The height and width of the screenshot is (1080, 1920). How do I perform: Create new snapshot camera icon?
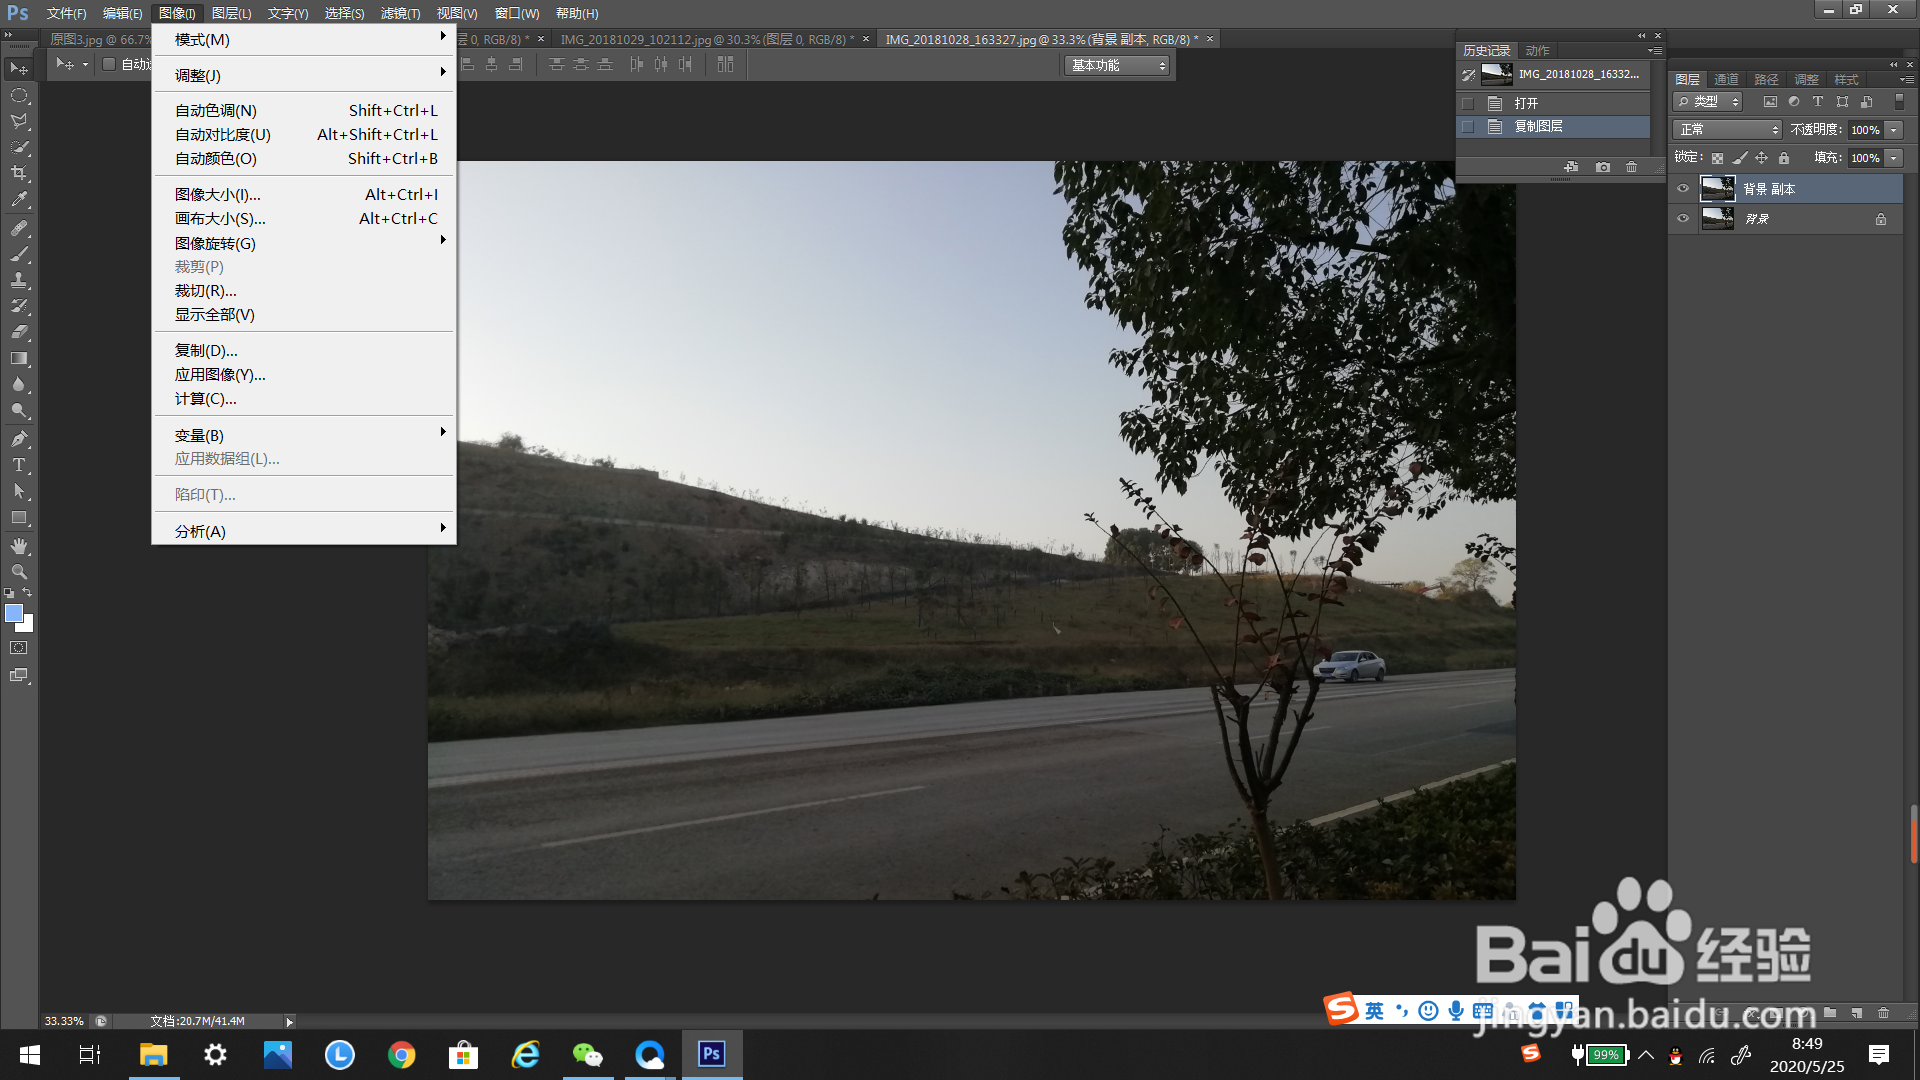click(1603, 167)
